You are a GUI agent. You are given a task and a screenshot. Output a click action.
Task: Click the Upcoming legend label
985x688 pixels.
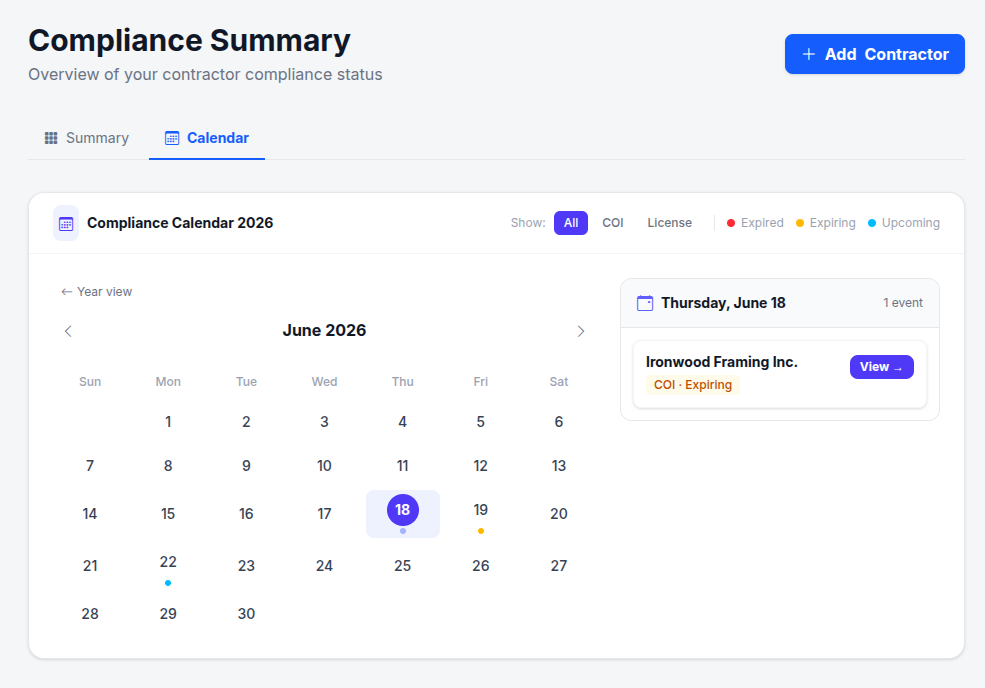(x=910, y=223)
